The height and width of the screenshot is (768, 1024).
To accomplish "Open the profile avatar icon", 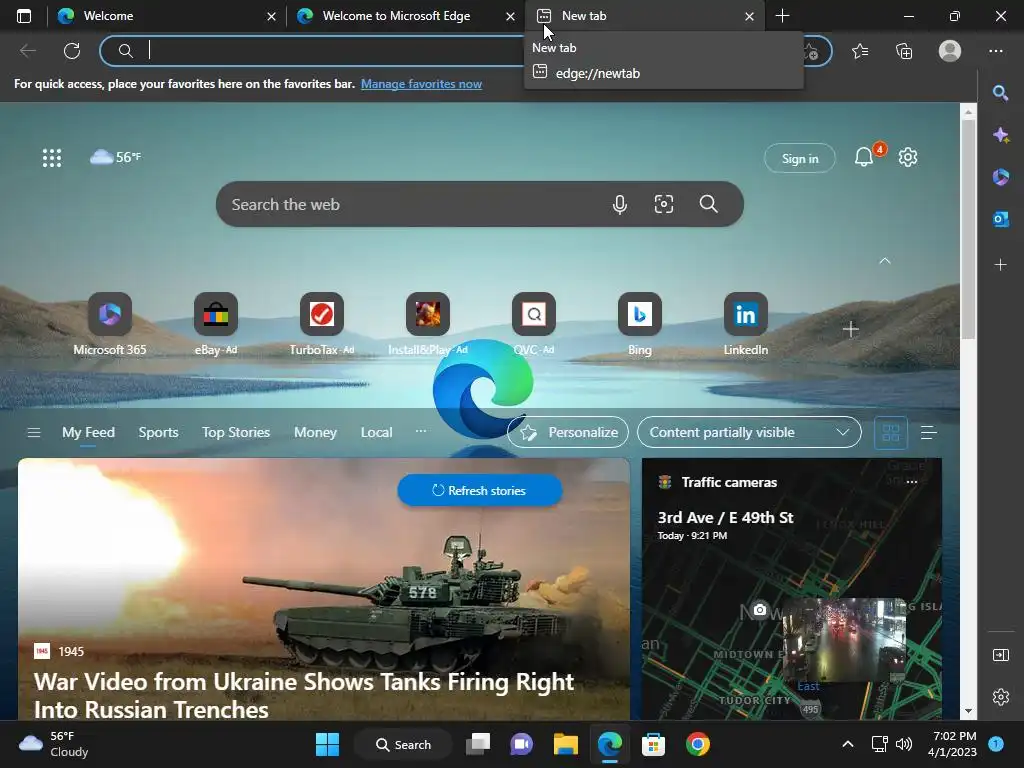I will (950, 51).
